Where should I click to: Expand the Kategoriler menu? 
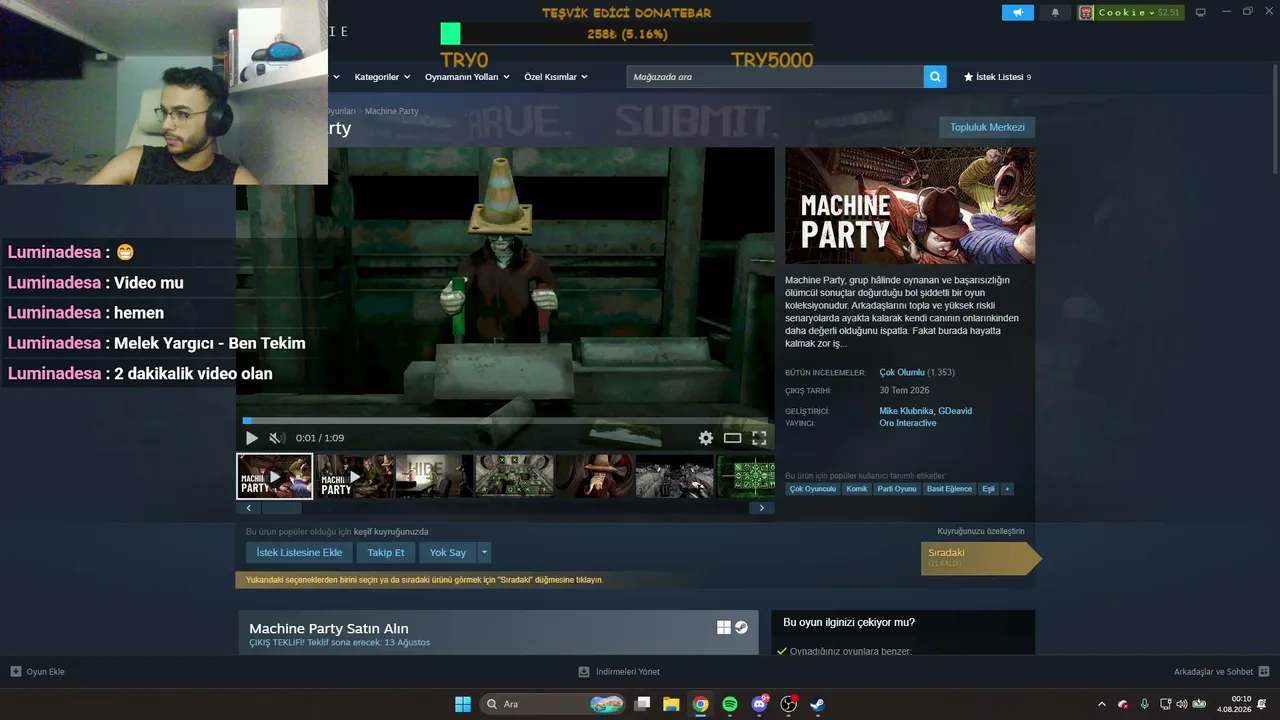click(381, 77)
